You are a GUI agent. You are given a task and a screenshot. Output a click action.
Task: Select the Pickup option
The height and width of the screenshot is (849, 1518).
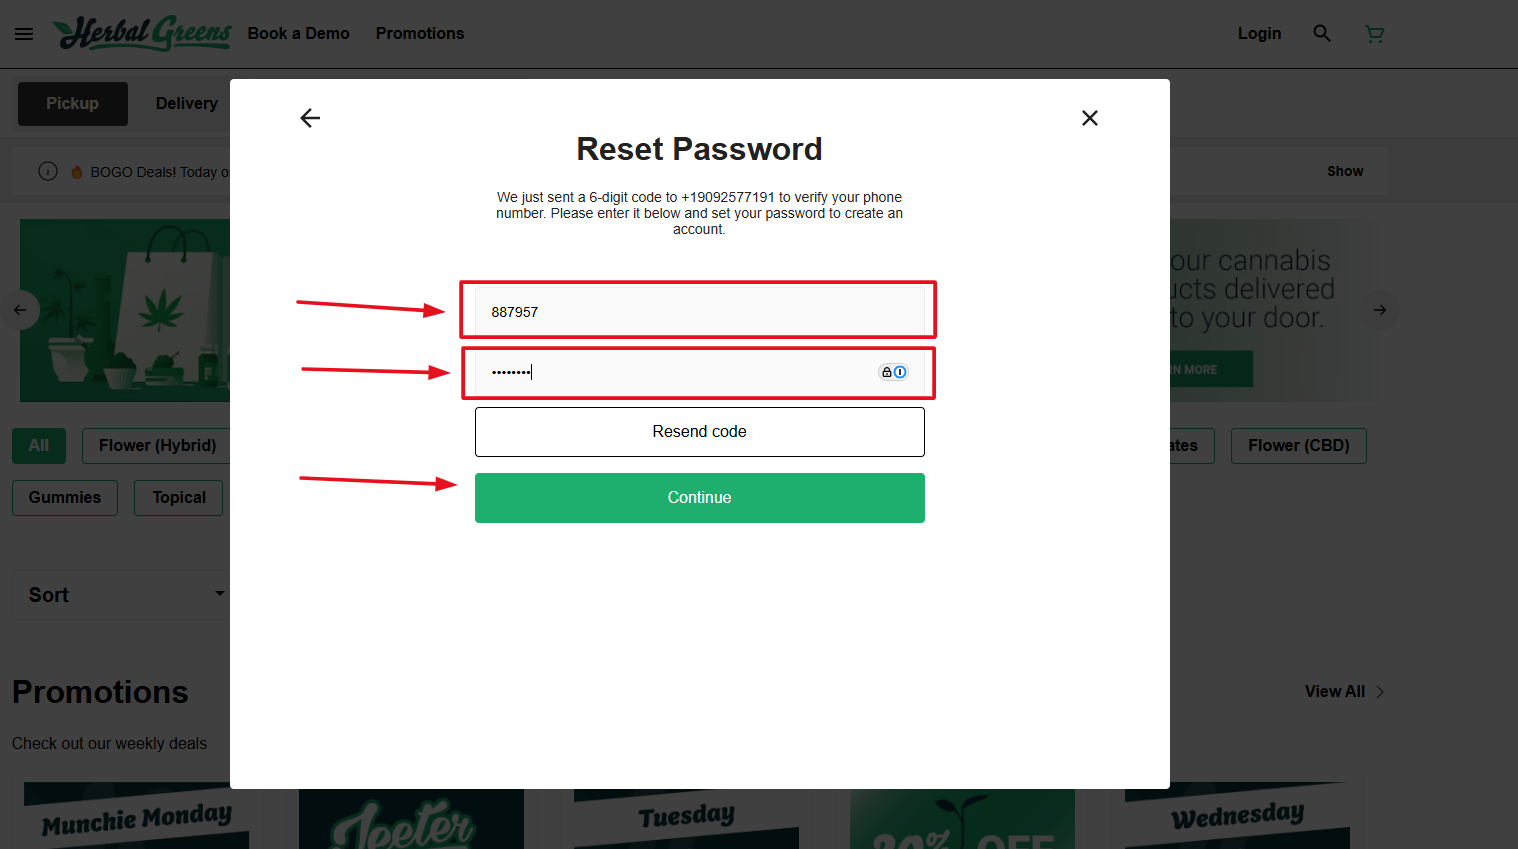(73, 104)
